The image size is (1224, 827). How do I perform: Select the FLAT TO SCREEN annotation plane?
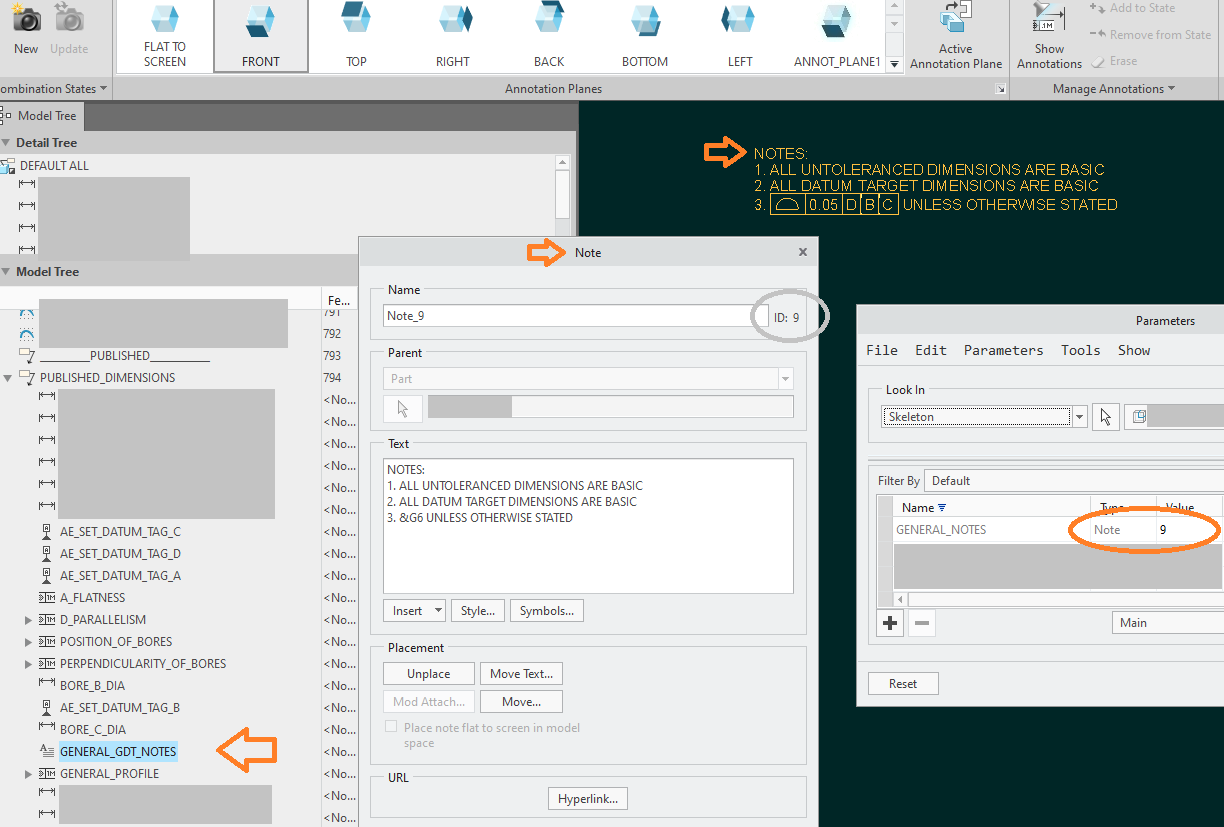point(163,35)
